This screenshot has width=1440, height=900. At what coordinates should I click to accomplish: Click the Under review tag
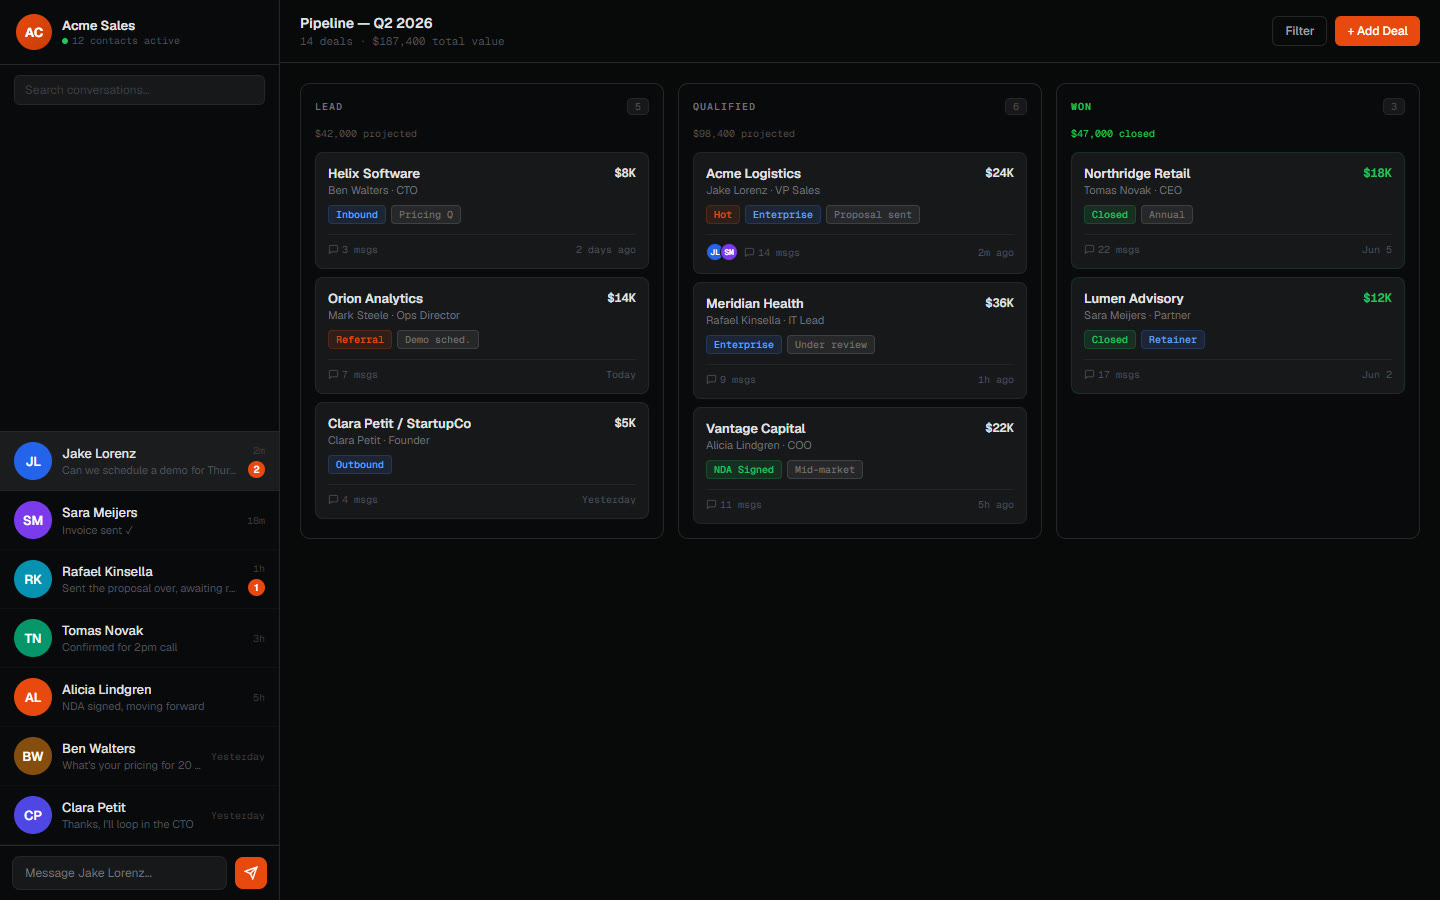tap(831, 345)
